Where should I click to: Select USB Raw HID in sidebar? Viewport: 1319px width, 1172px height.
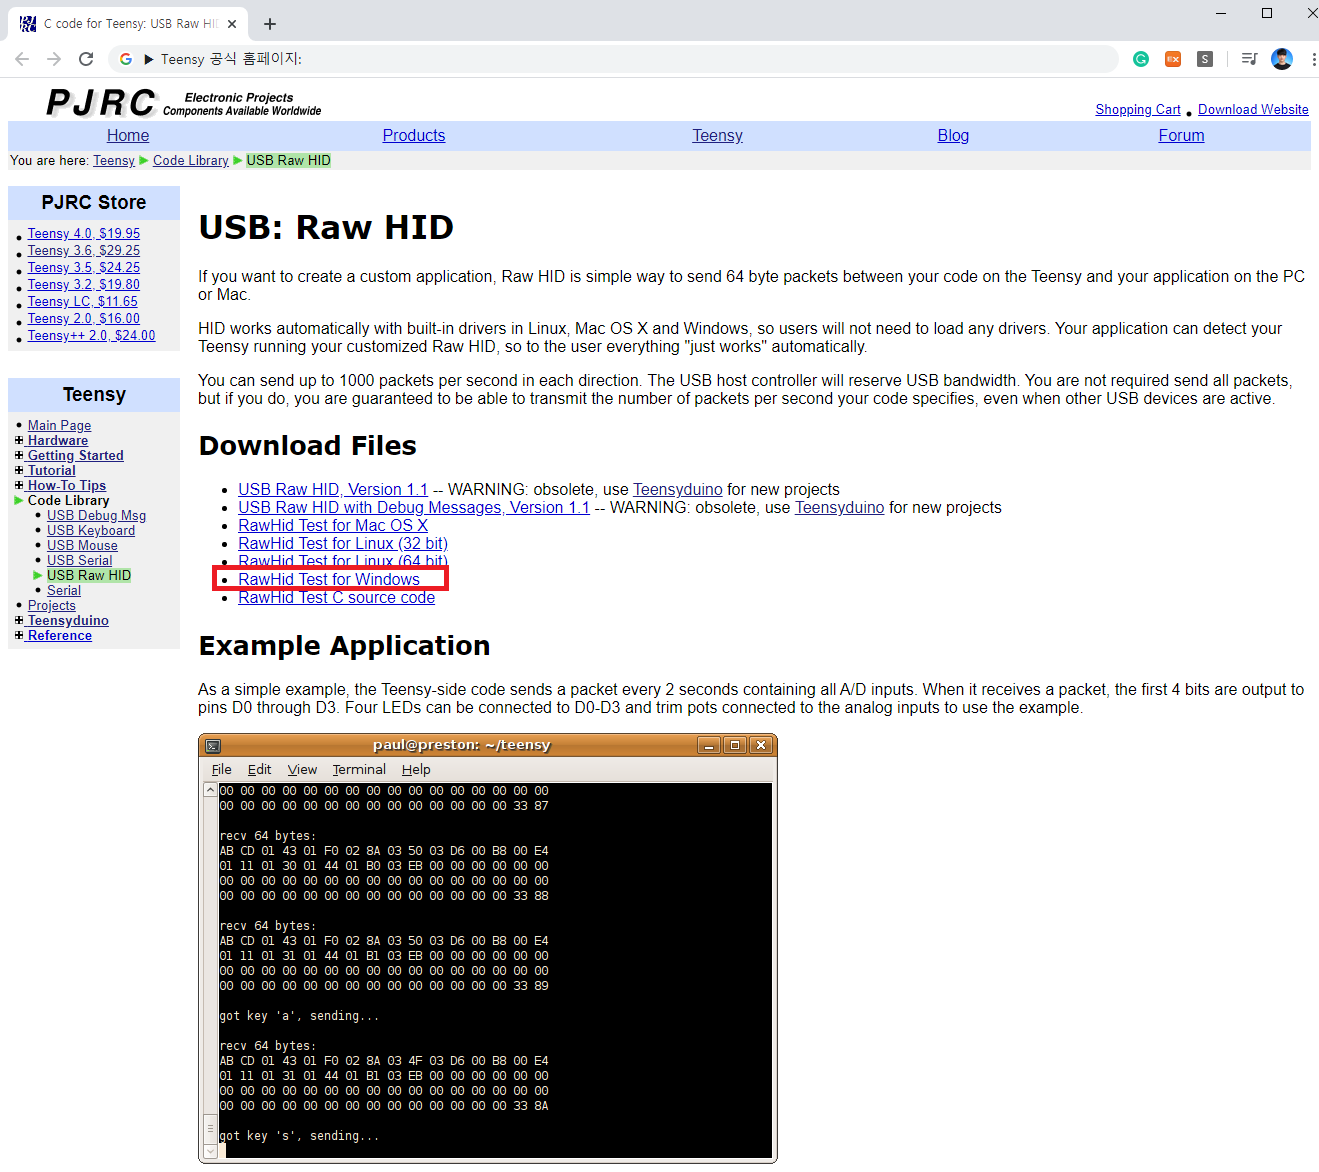point(89,575)
